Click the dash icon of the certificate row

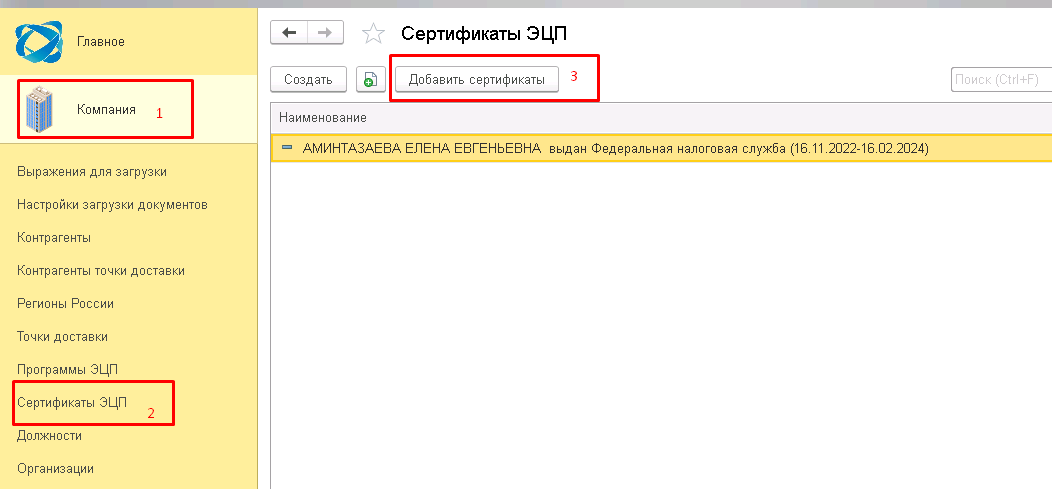coord(288,148)
